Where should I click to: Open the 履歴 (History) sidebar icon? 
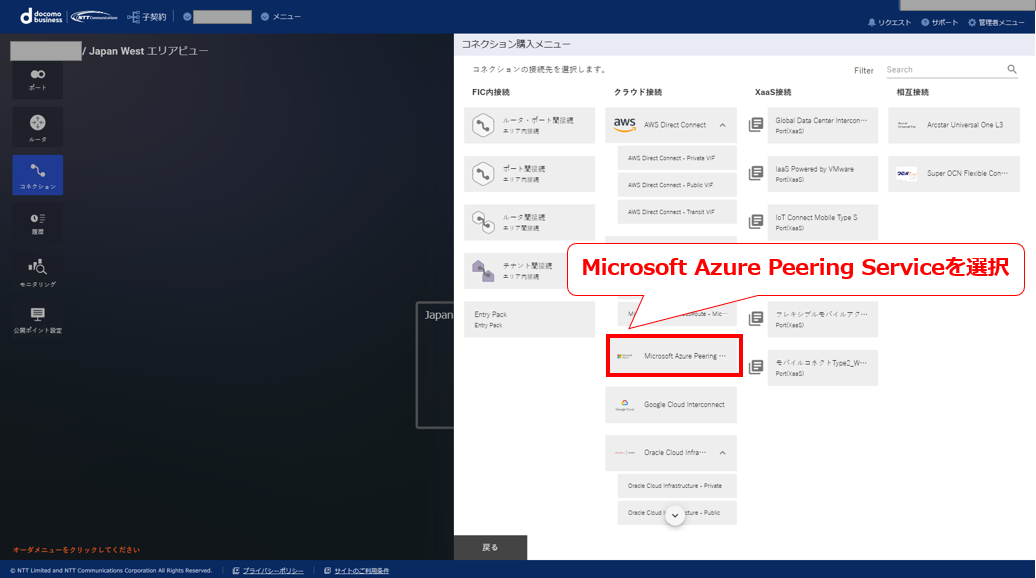click(38, 223)
